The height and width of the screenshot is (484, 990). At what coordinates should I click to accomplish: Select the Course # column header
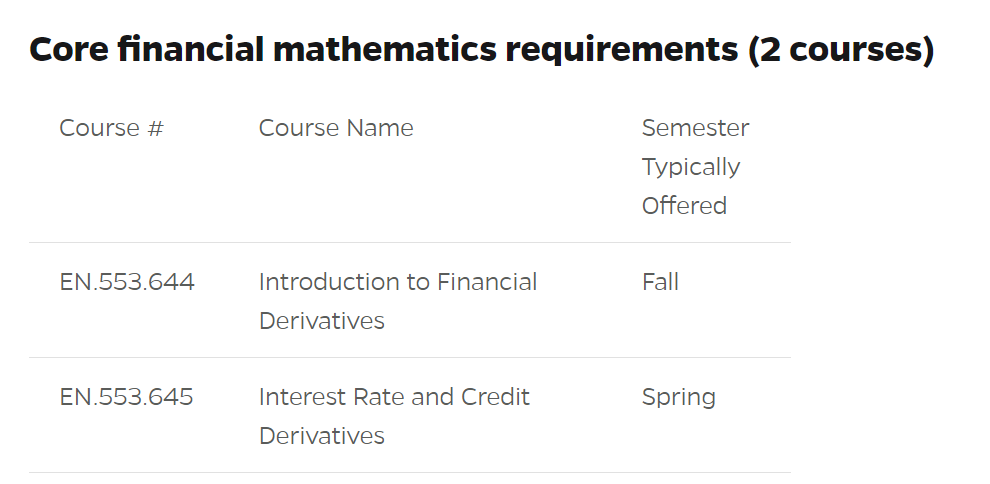coord(112,128)
